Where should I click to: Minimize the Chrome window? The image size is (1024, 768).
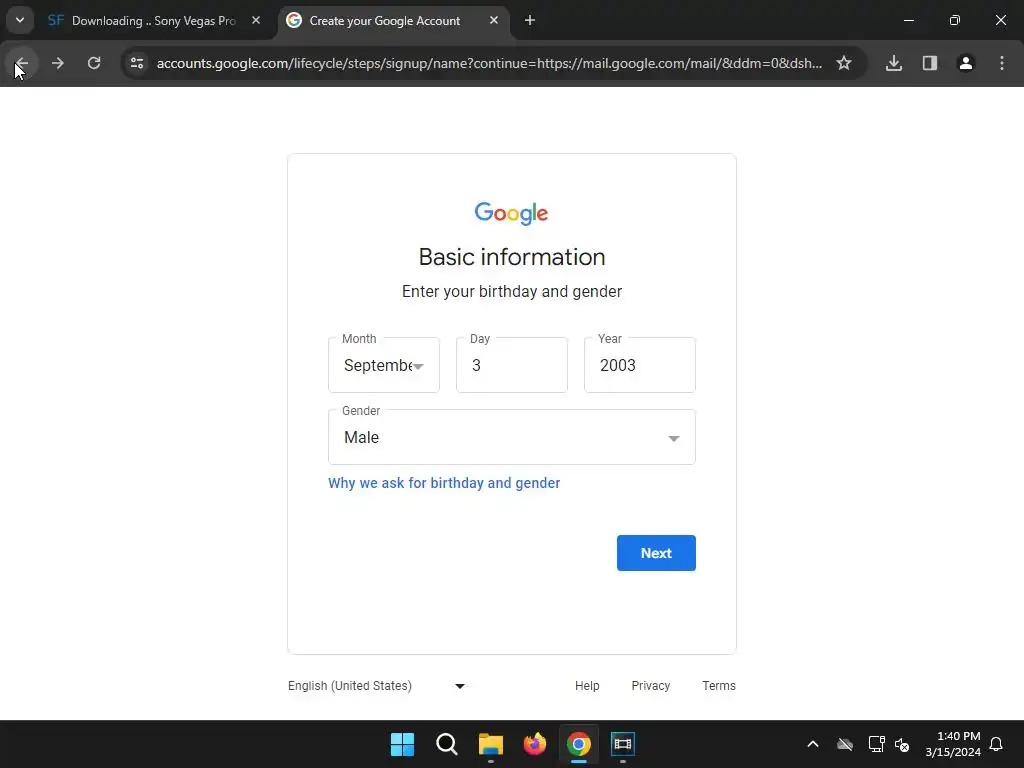[908, 20]
